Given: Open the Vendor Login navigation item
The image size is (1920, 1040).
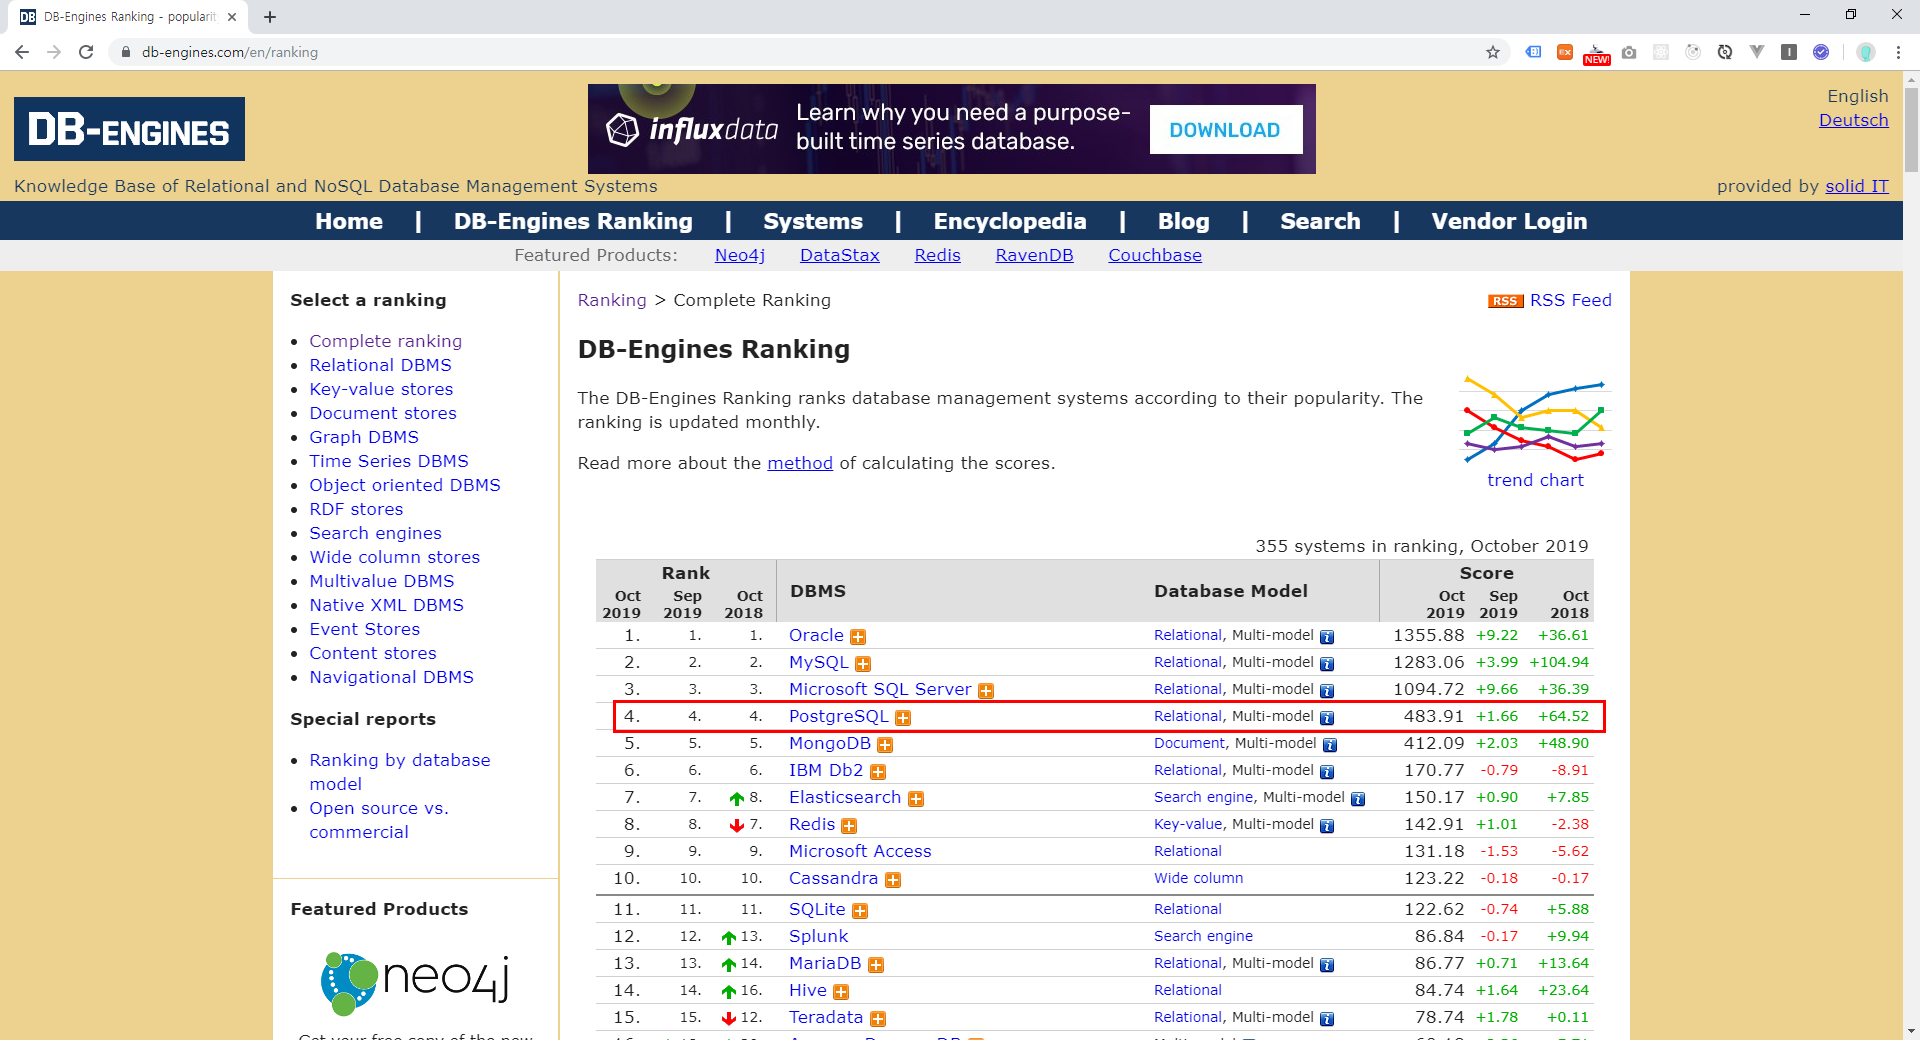Looking at the screenshot, I should [x=1509, y=221].
